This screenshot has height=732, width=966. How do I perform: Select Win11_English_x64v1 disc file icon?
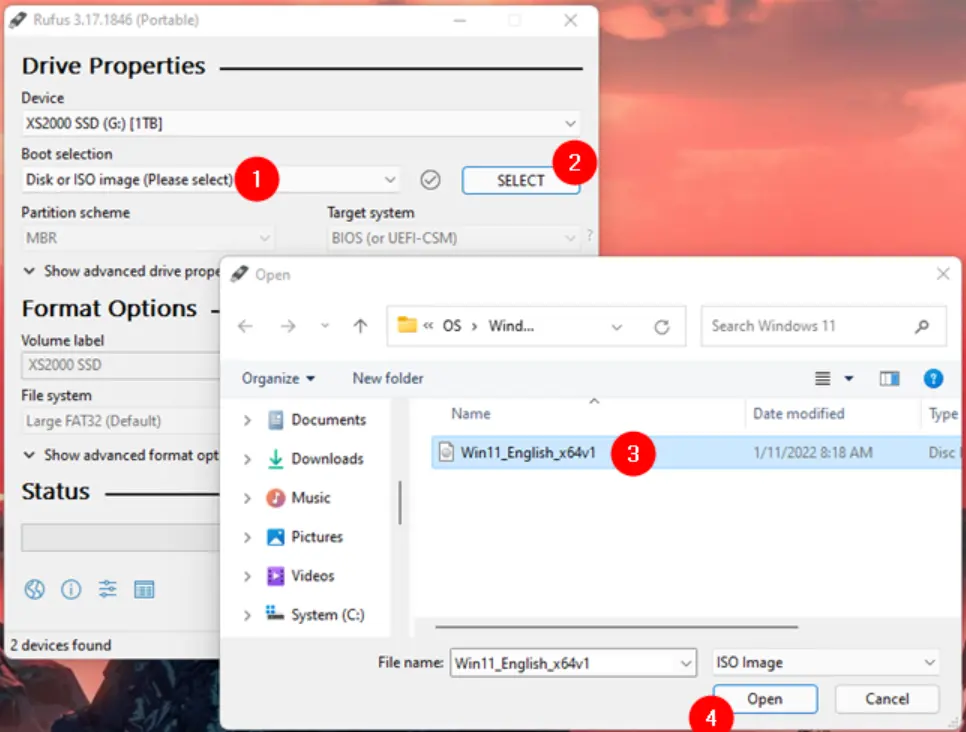(x=446, y=452)
